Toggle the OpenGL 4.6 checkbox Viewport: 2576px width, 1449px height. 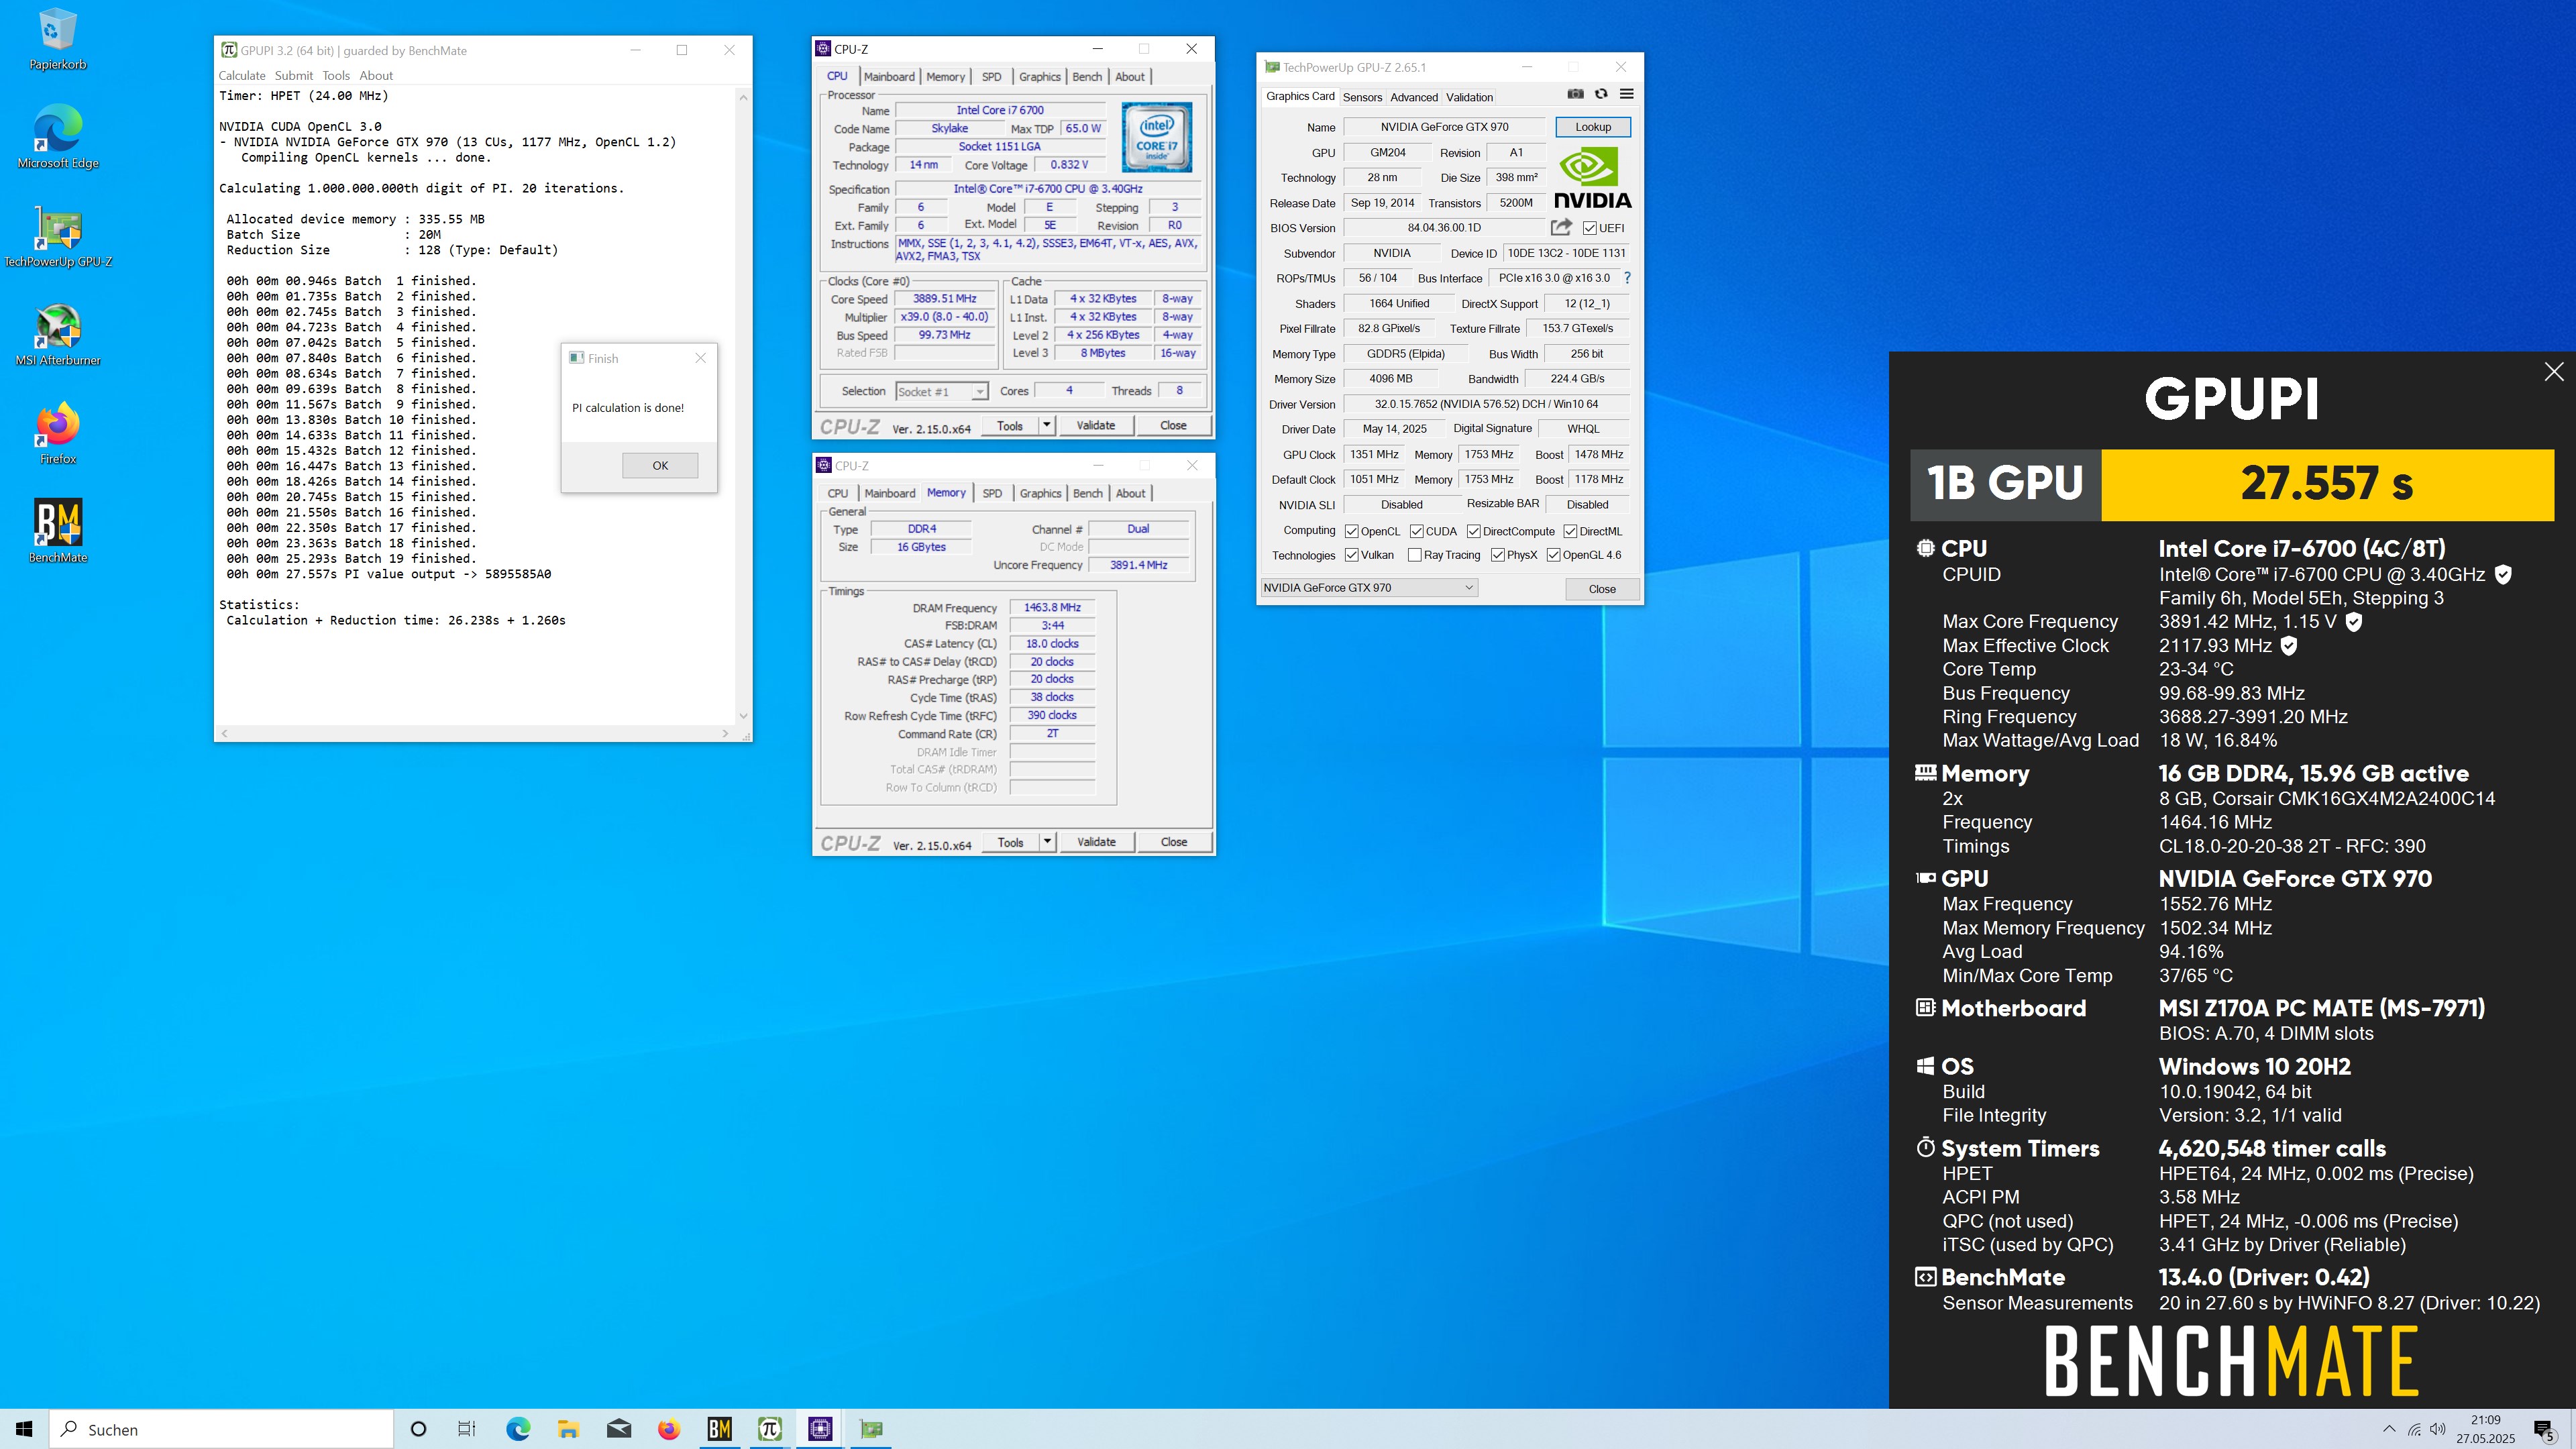[1553, 555]
